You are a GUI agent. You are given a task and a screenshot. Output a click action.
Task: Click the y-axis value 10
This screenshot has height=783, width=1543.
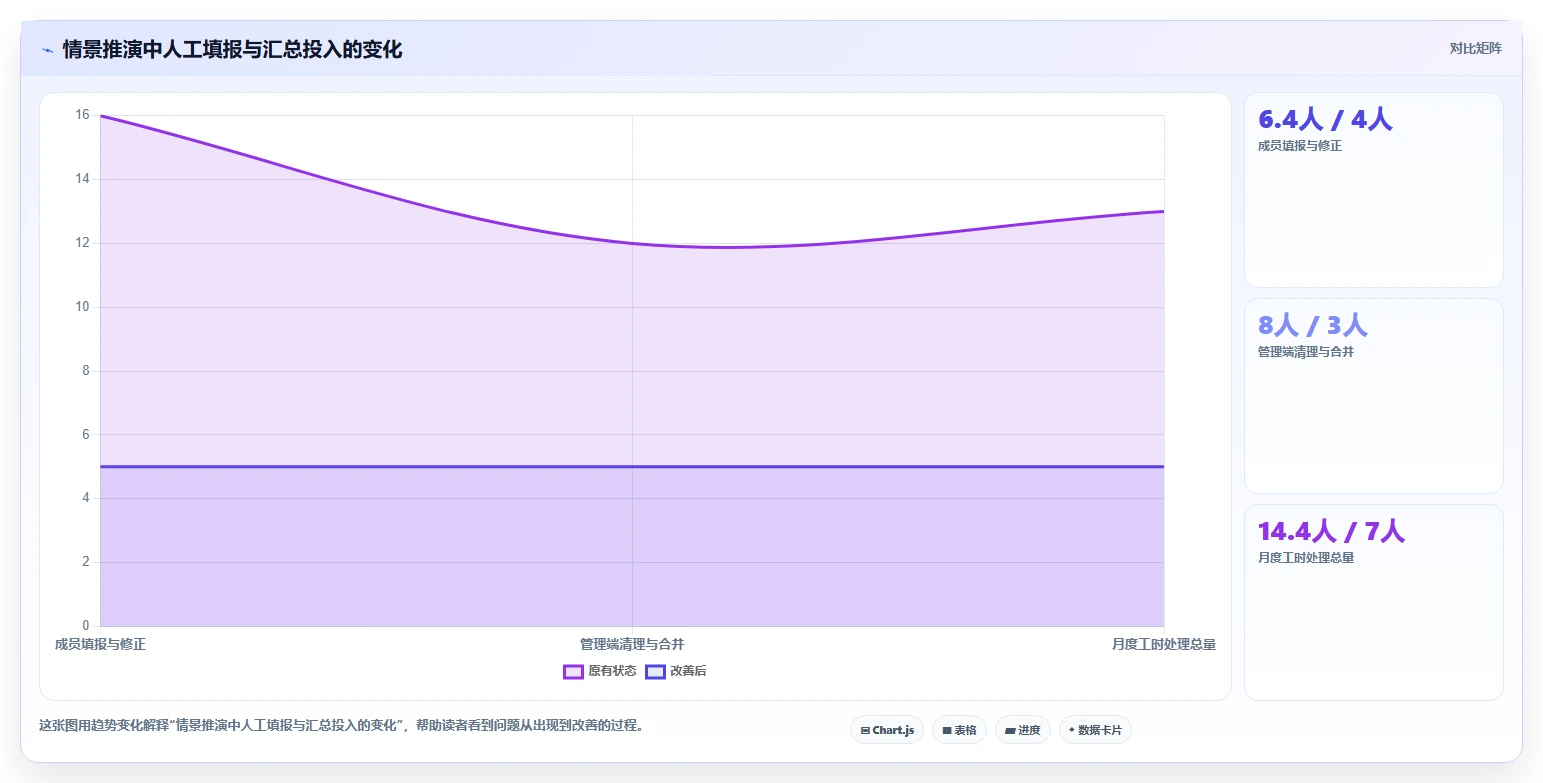coord(82,307)
